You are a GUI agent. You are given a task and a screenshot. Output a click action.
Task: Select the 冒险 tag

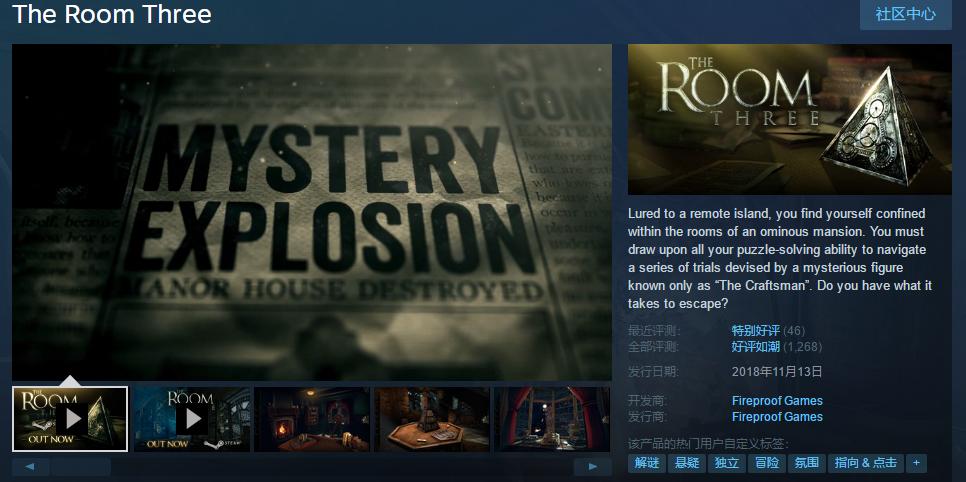pyautogui.click(x=767, y=464)
